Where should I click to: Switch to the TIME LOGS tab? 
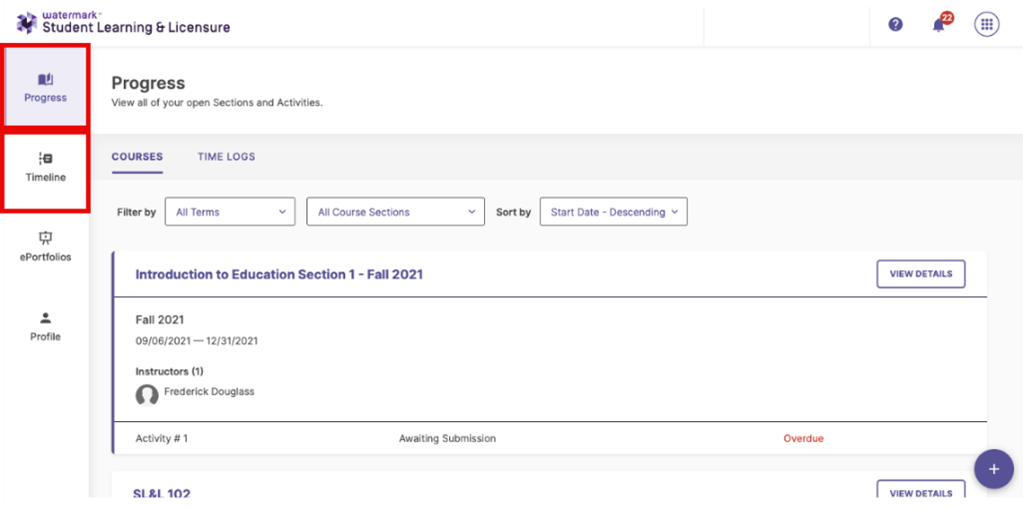226,157
